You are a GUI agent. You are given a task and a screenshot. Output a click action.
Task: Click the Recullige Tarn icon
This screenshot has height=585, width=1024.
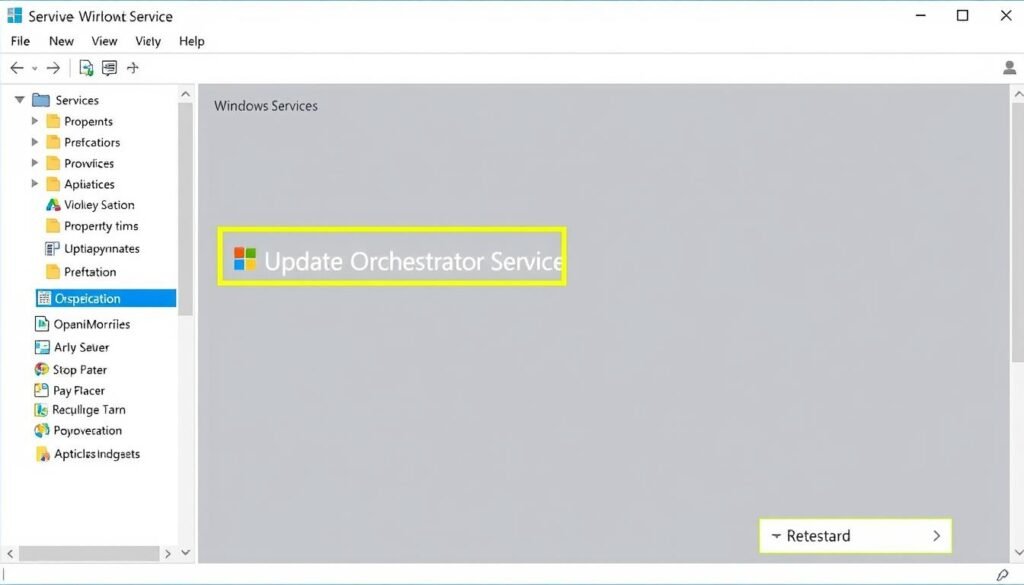(x=41, y=410)
